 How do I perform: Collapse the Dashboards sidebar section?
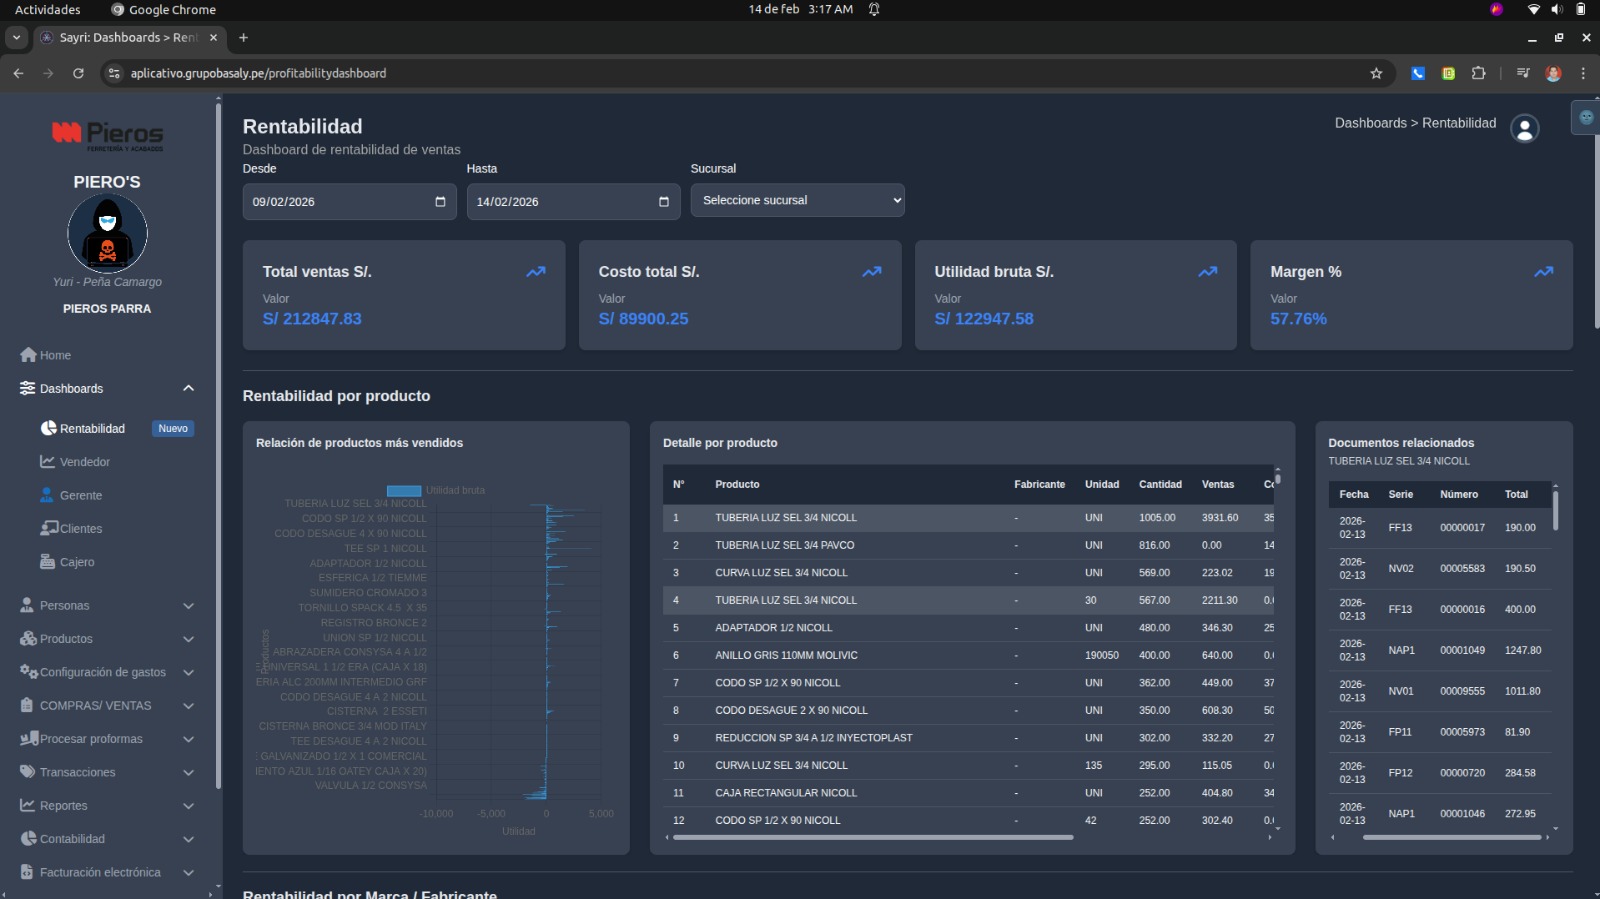[x=188, y=389]
